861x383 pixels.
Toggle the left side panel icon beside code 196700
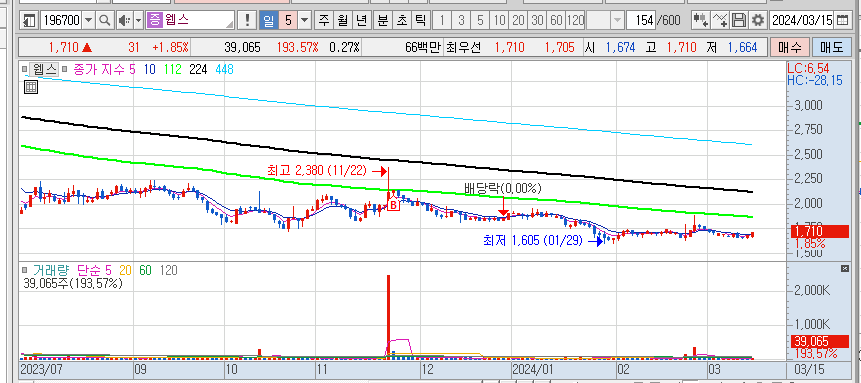29,21
